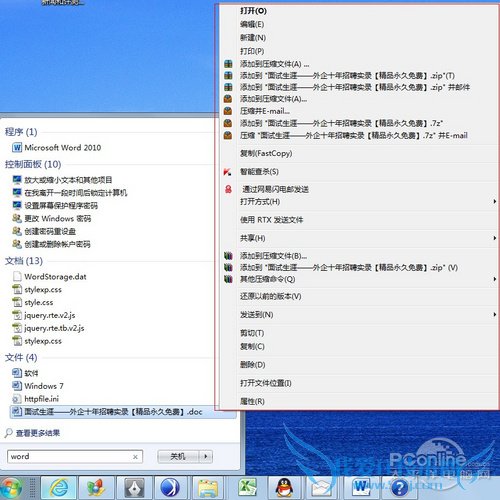Click the file icon beside jquery.rte.v2.js
The width and height of the screenshot is (500, 500).
[17, 315]
